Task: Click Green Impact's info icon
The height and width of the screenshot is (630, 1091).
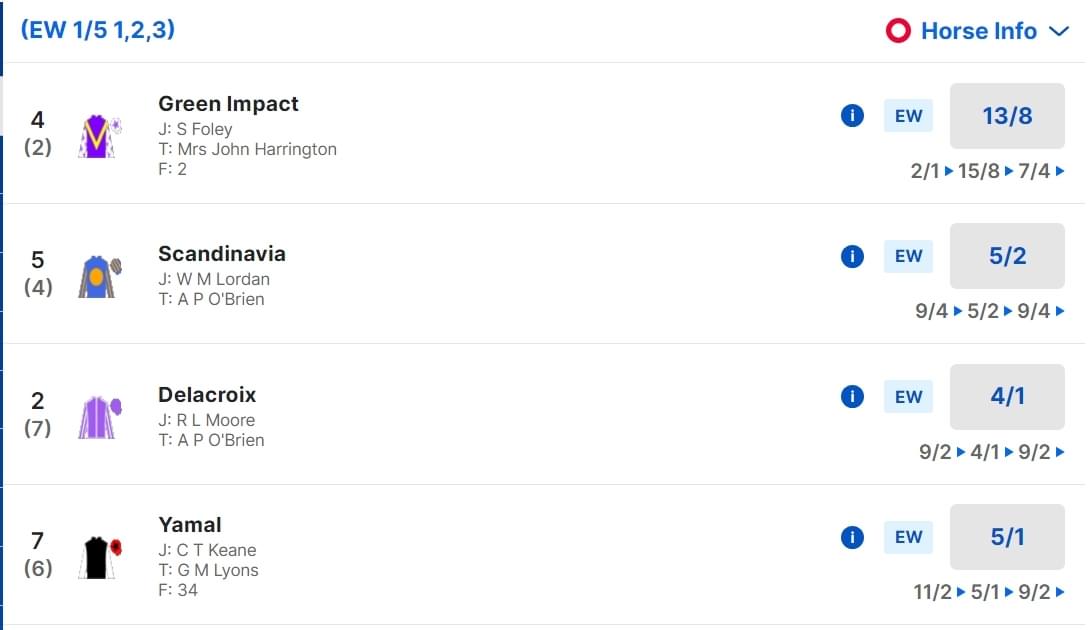Action: coord(852,116)
